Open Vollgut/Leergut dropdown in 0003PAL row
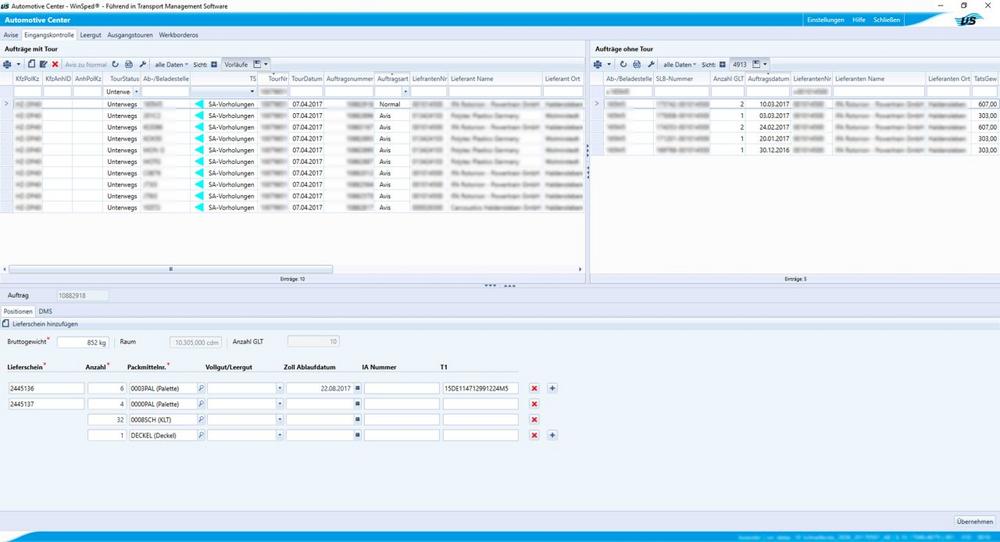The height and width of the screenshot is (542, 1000). pyautogui.click(x=279, y=388)
